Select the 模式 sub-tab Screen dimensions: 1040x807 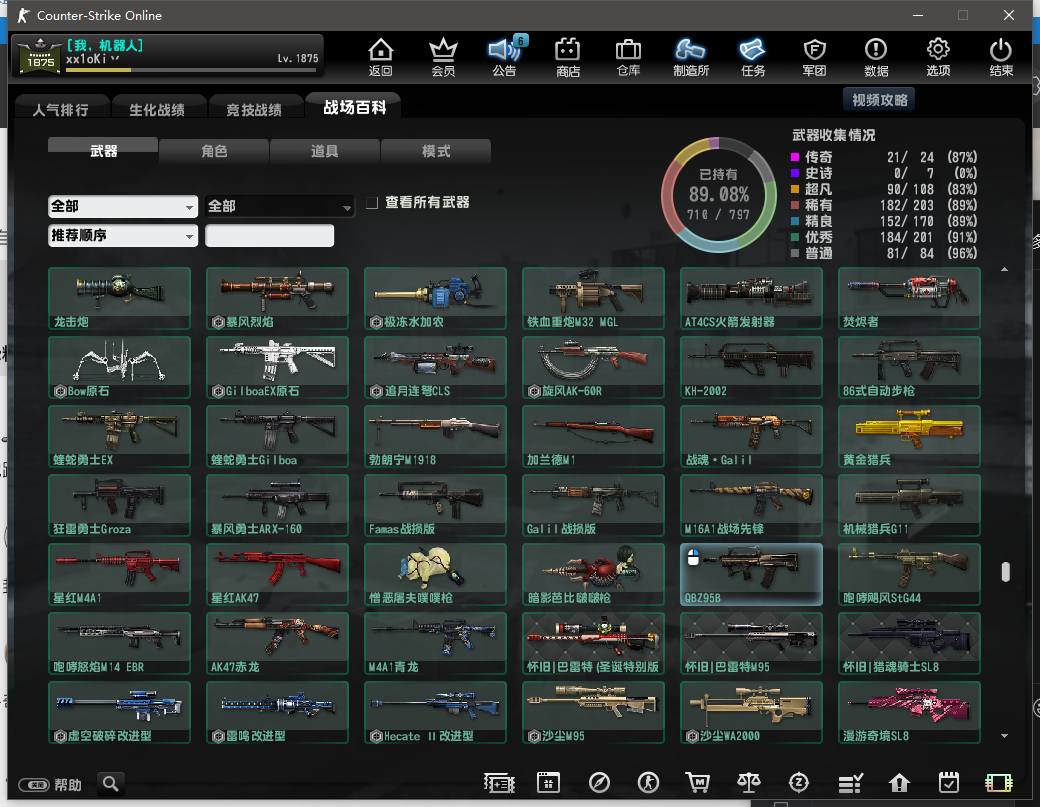click(436, 151)
